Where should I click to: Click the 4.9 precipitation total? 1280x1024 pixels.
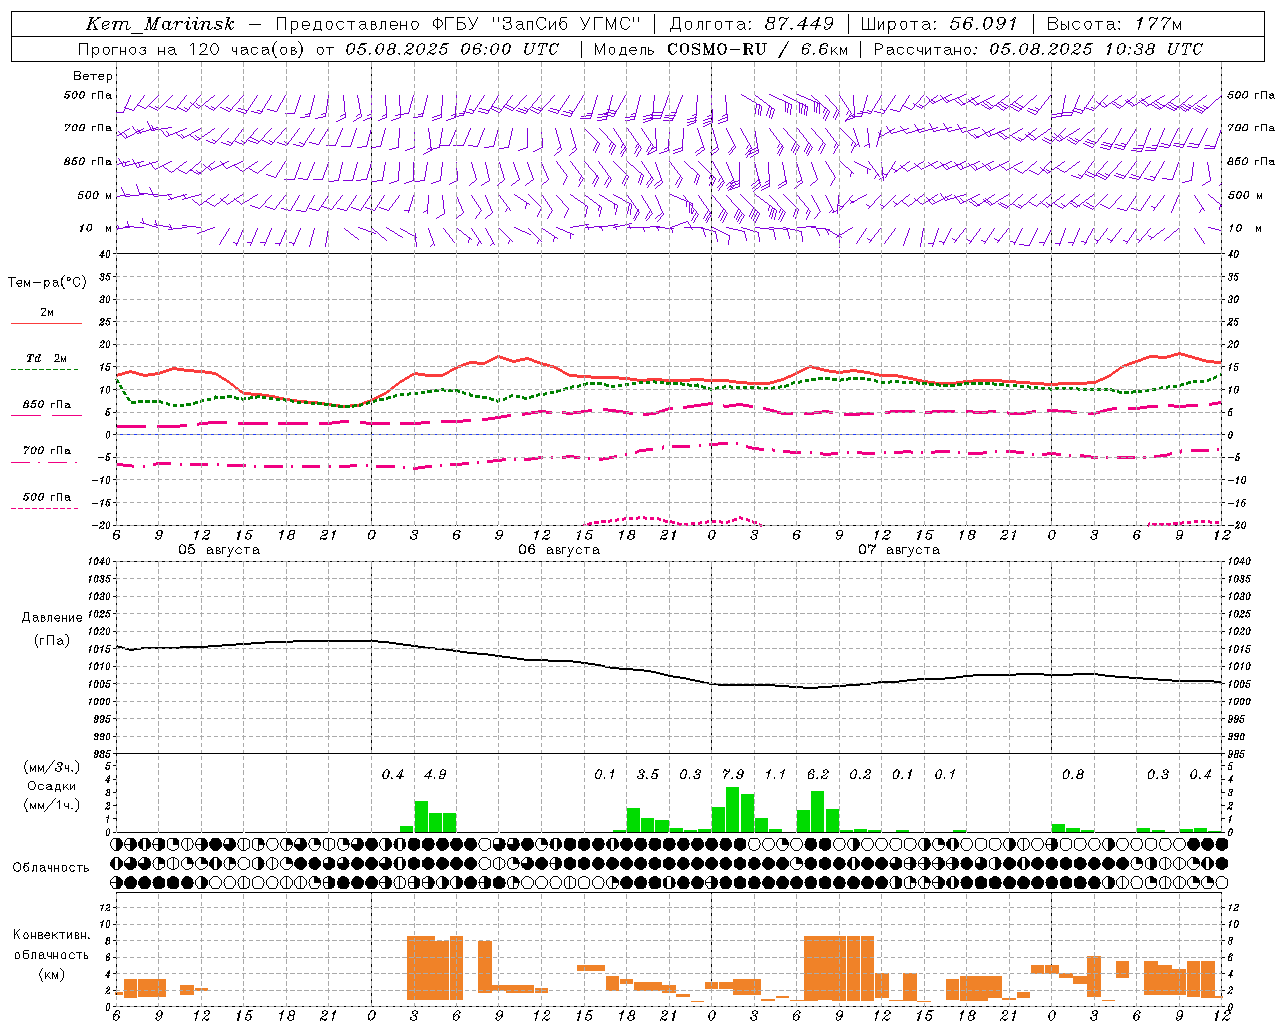435,774
